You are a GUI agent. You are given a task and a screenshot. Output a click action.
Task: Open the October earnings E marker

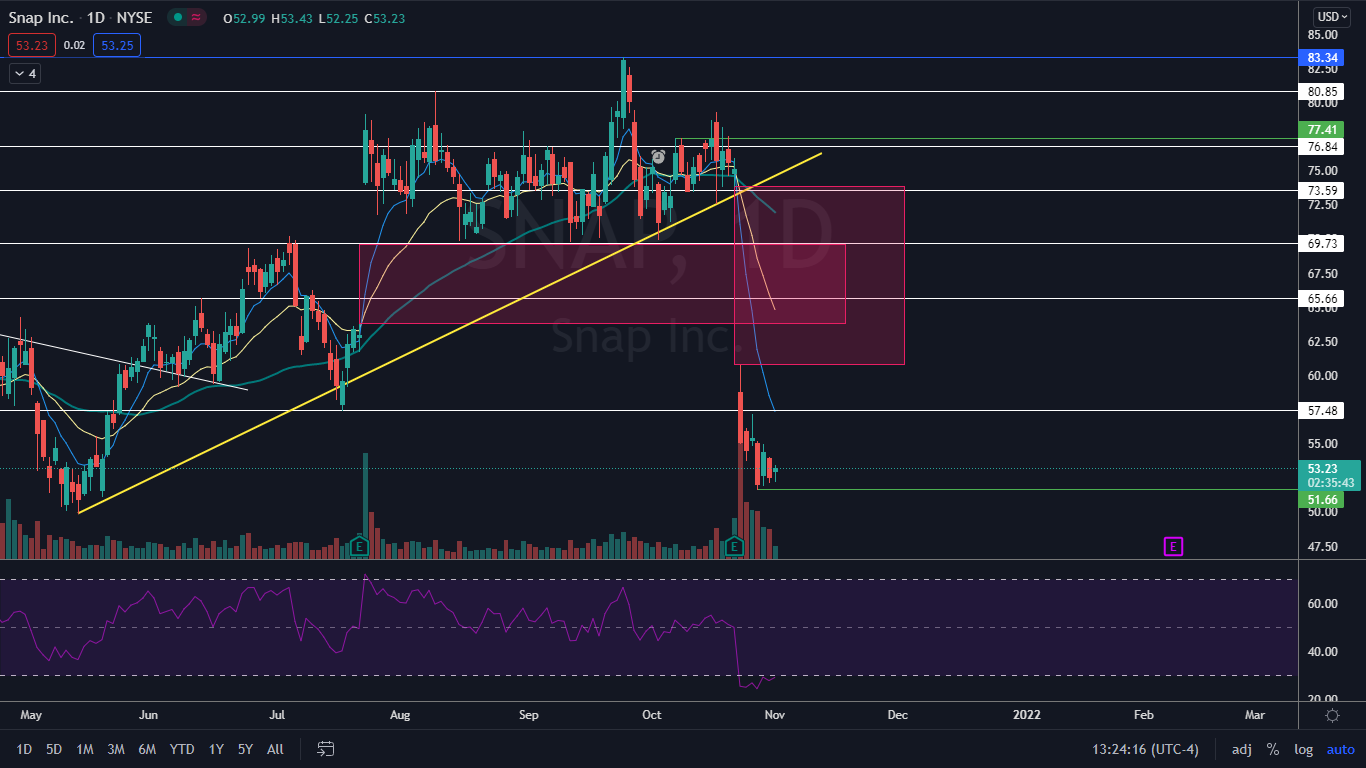(x=734, y=546)
